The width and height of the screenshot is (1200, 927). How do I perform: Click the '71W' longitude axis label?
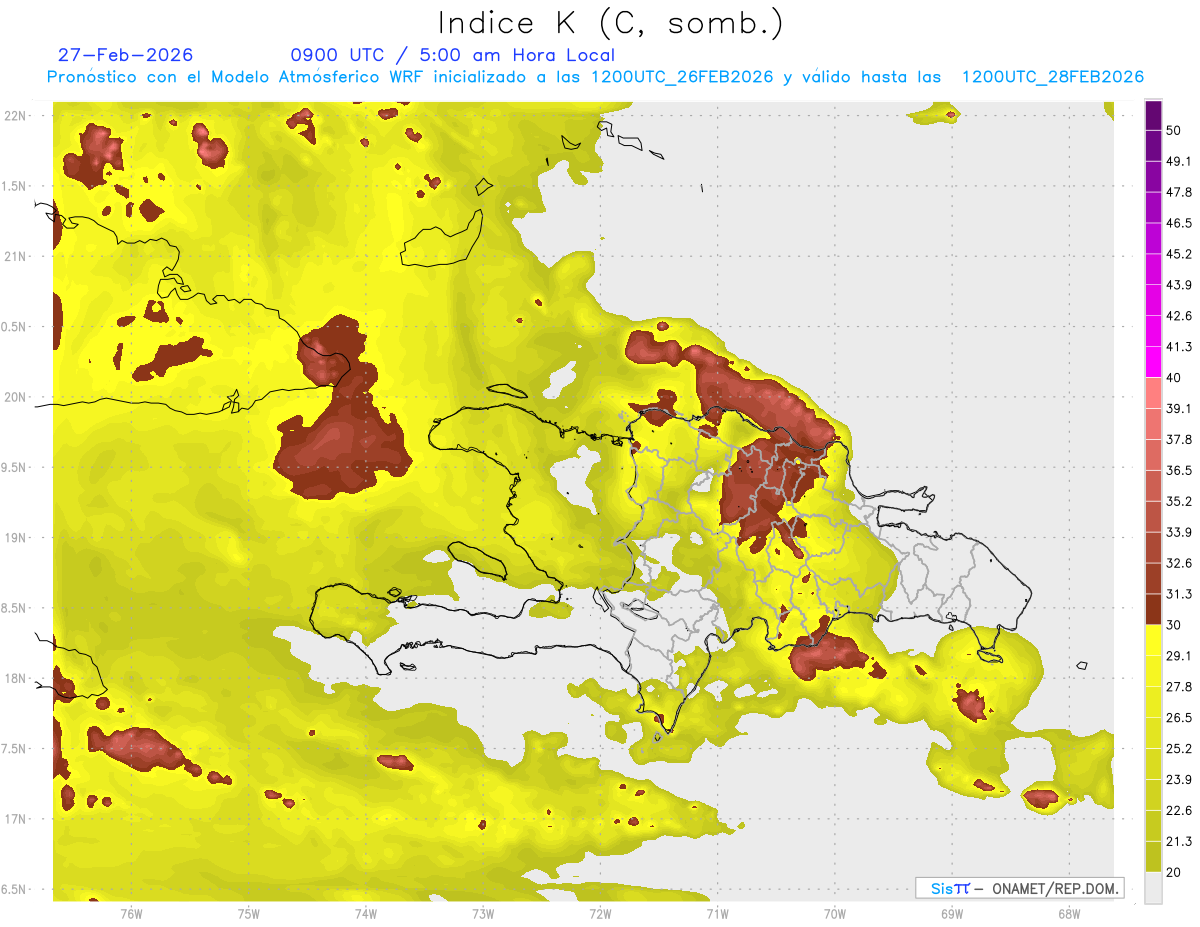717,913
